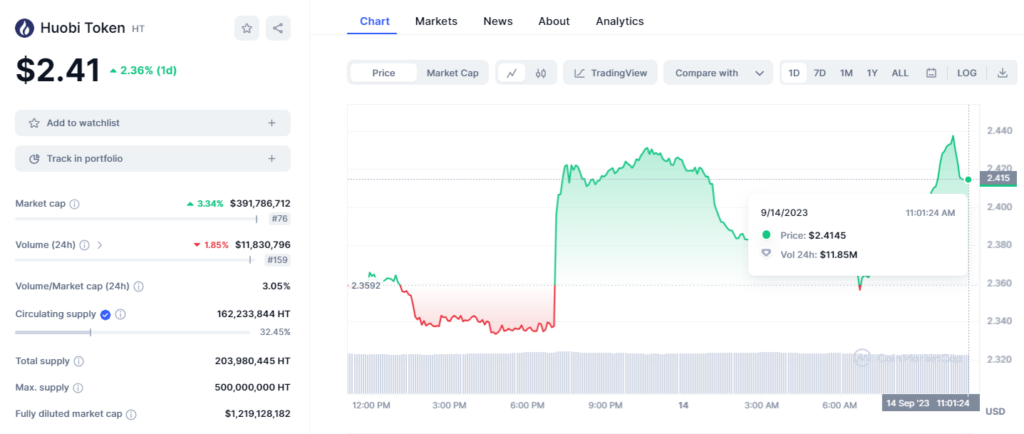Viewport: 1024px width, 434px height.
Task: Select the Price toggle option
Action: [x=383, y=73]
